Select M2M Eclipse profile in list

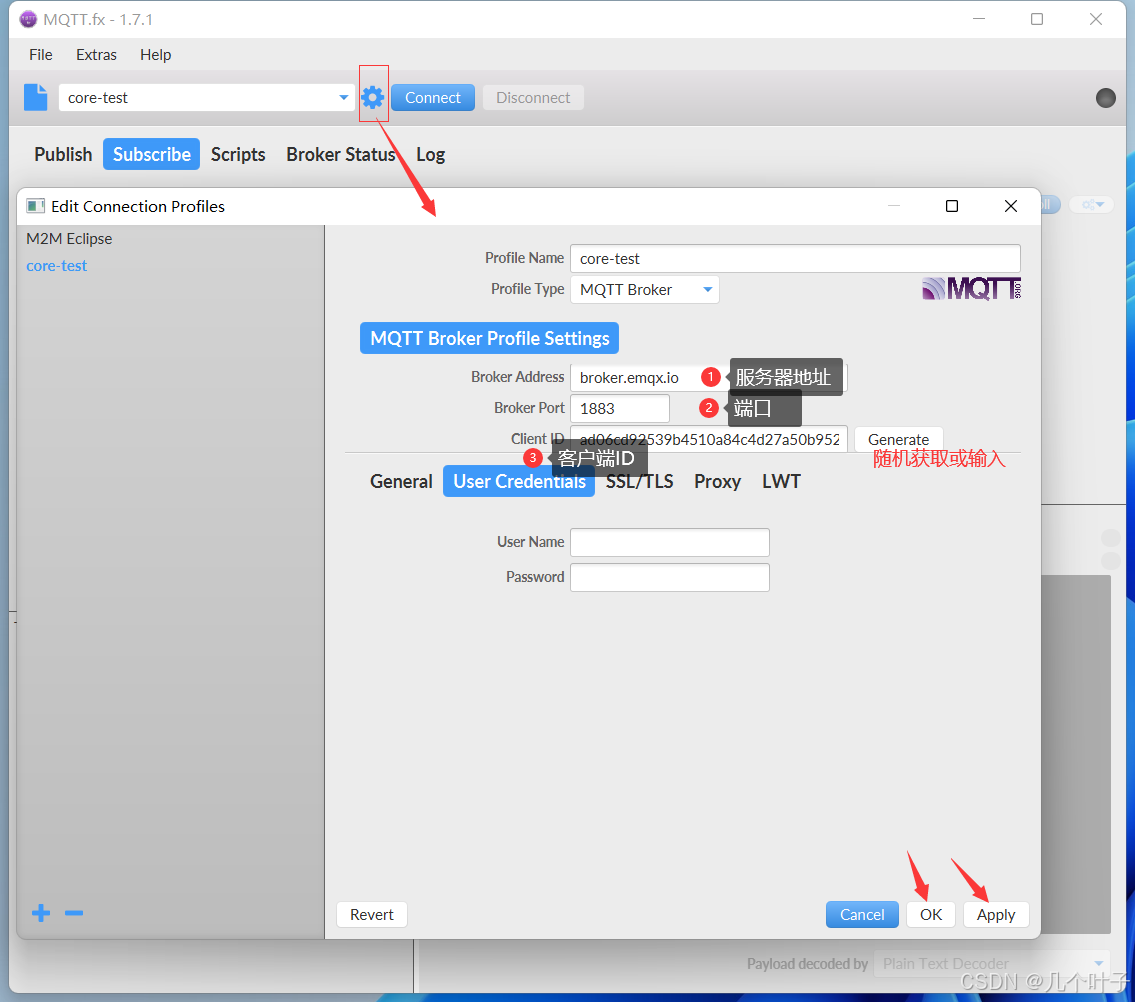click(69, 239)
